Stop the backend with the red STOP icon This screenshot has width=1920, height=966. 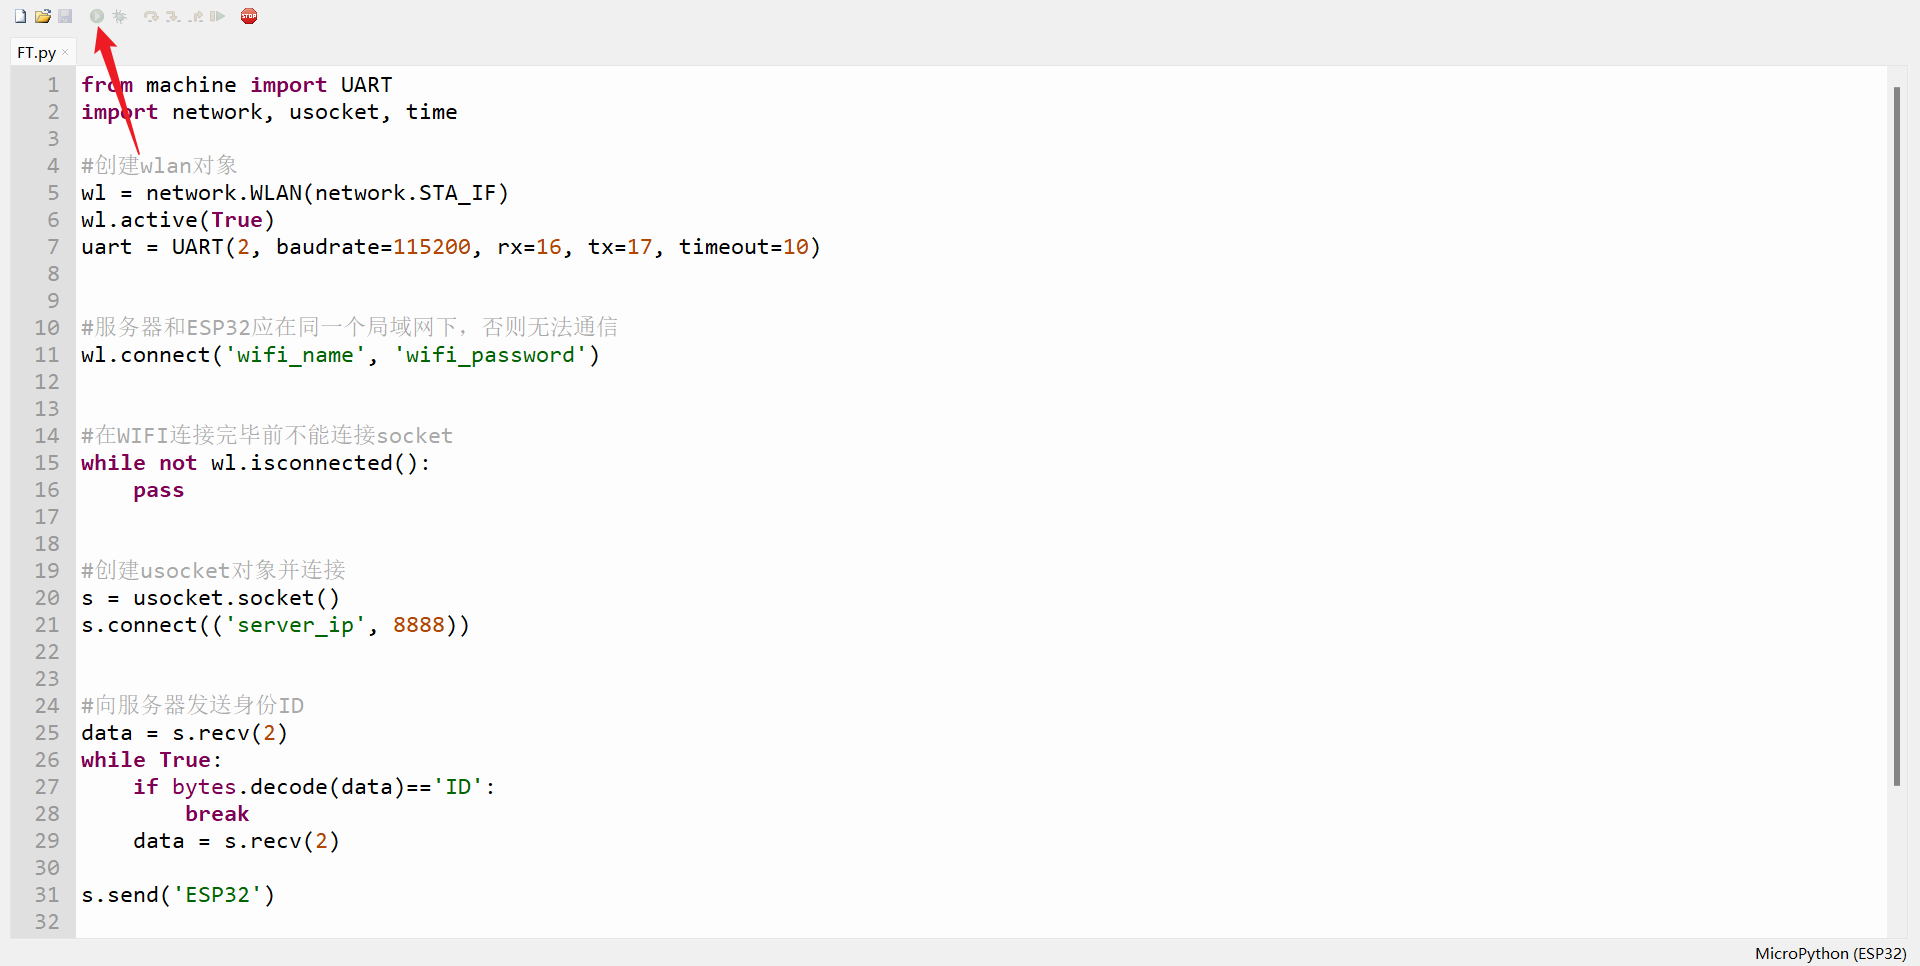pos(249,16)
